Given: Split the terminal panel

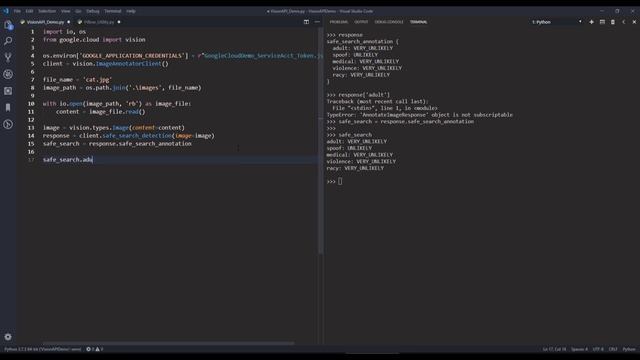Looking at the screenshot, I should [x=602, y=22].
